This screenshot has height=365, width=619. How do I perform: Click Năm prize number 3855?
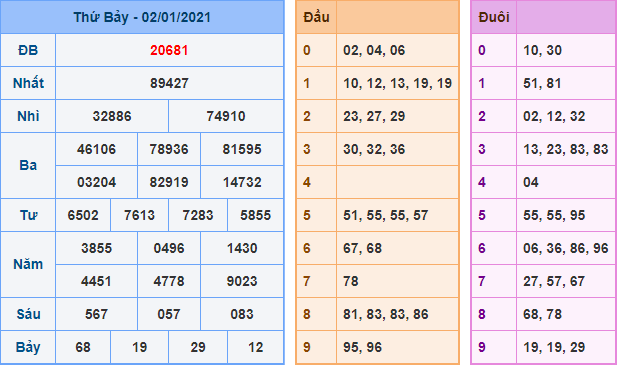click(97, 249)
